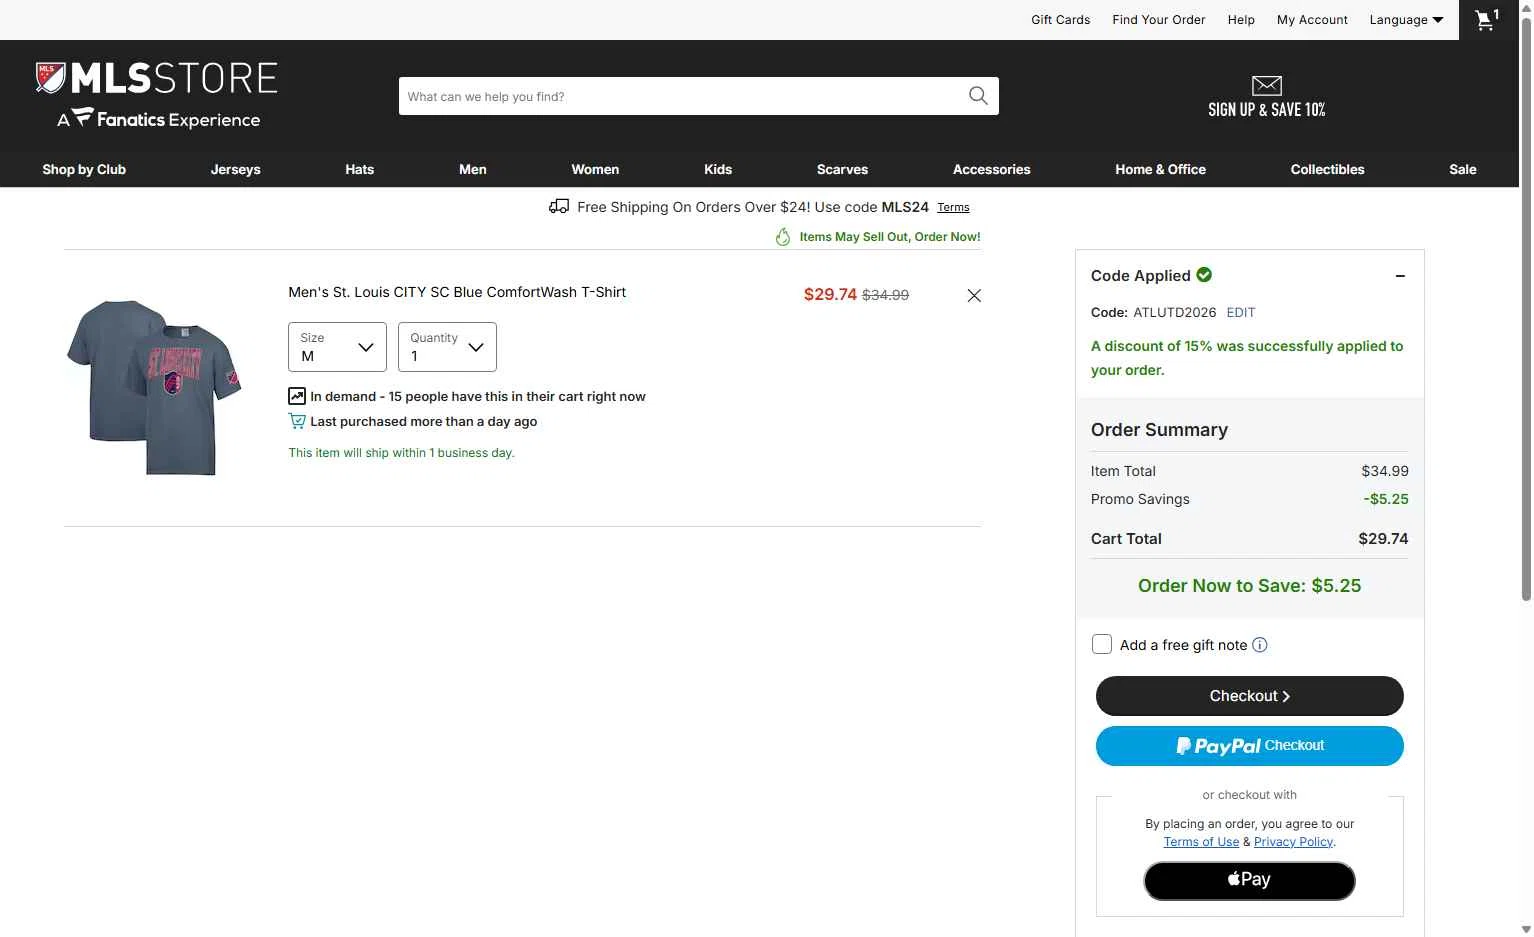Click the ships within 1 business day text
This screenshot has width=1534, height=937.
pos(401,453)
